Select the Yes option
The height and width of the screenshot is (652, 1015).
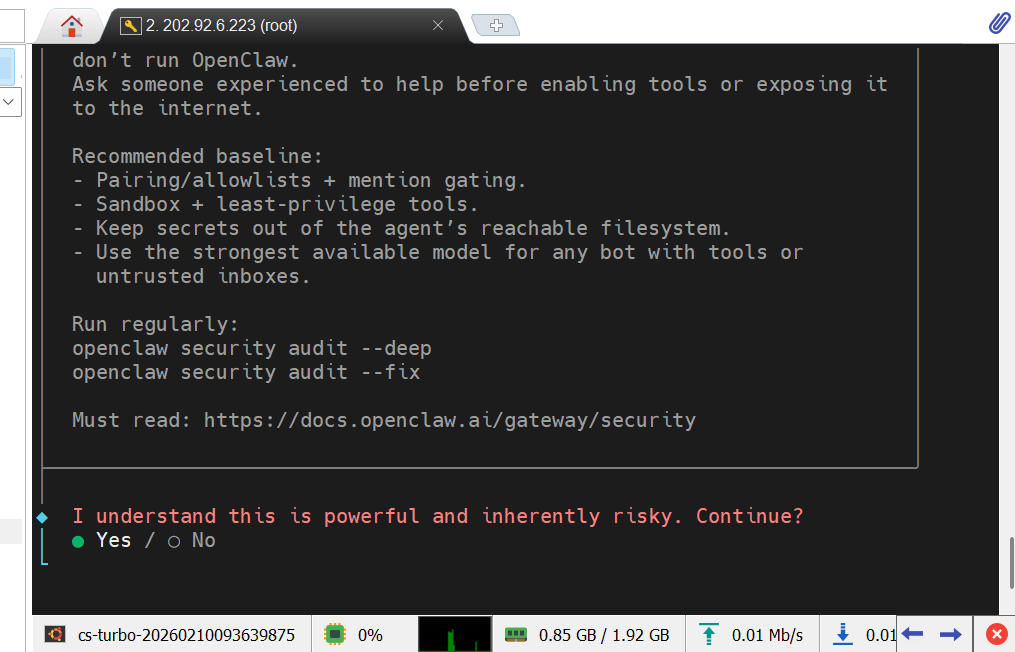(102, 540)
